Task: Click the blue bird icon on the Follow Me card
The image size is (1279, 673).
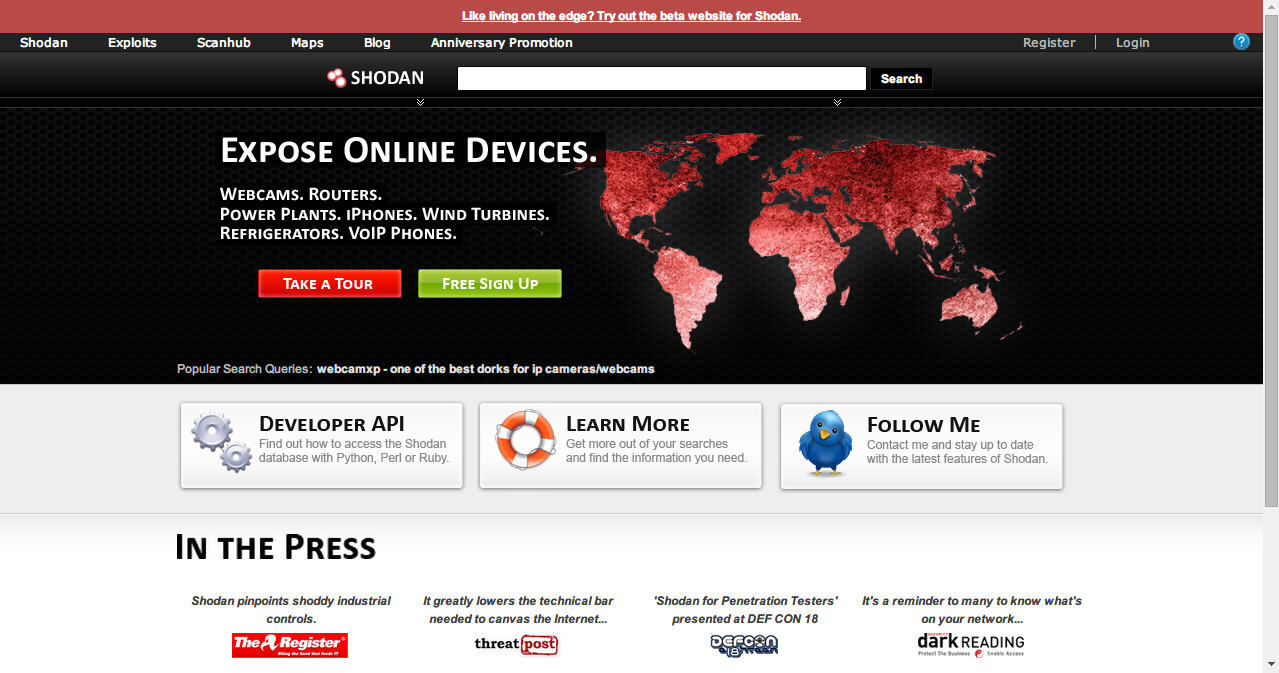Action: pyautogui.click(x=825, y=443)
